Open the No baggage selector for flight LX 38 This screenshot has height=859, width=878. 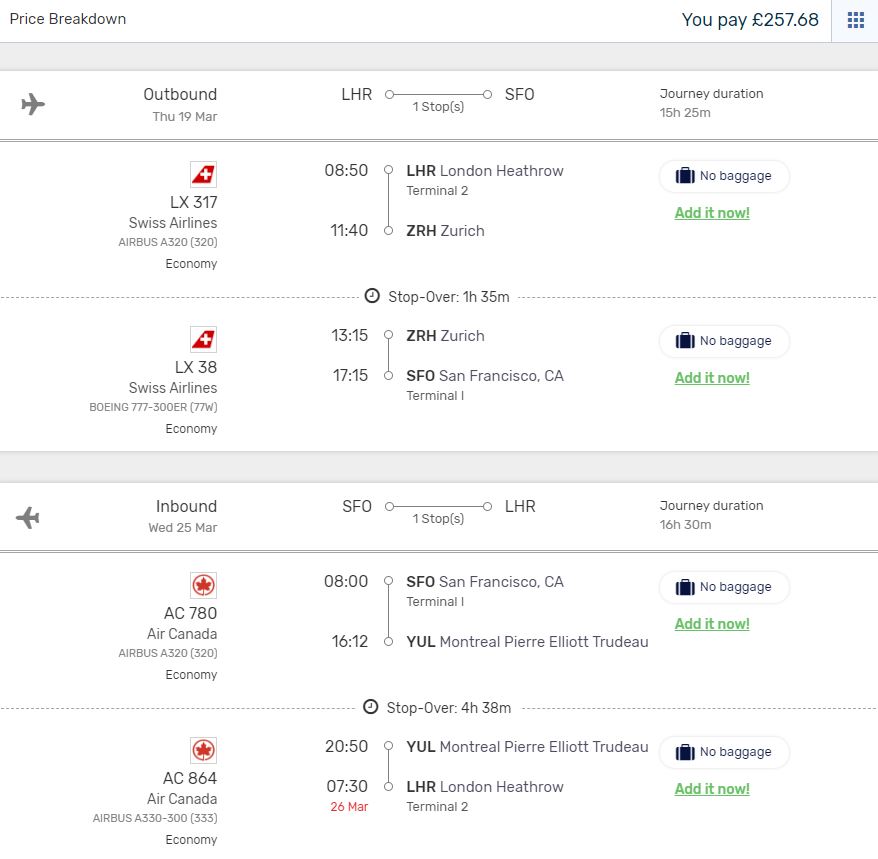pos(725,341)
